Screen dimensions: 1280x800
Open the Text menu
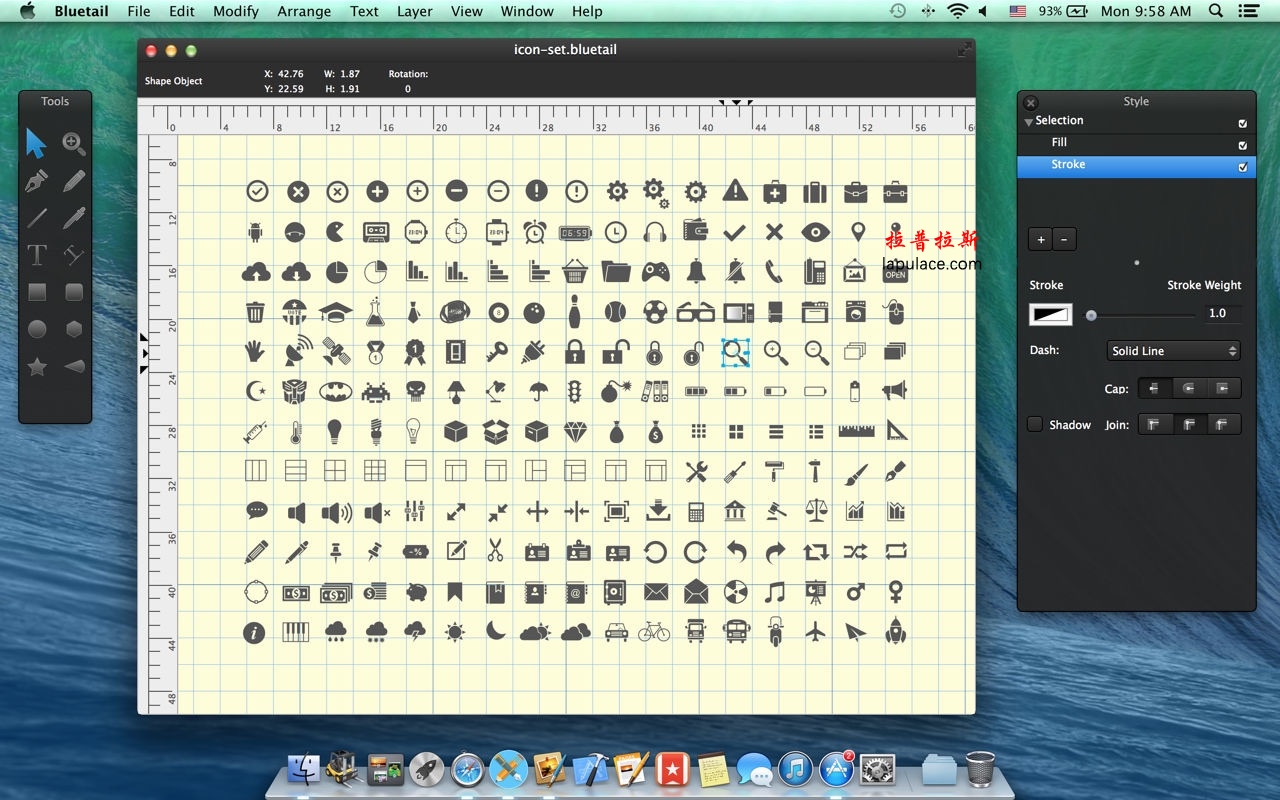tap(364, 11)
